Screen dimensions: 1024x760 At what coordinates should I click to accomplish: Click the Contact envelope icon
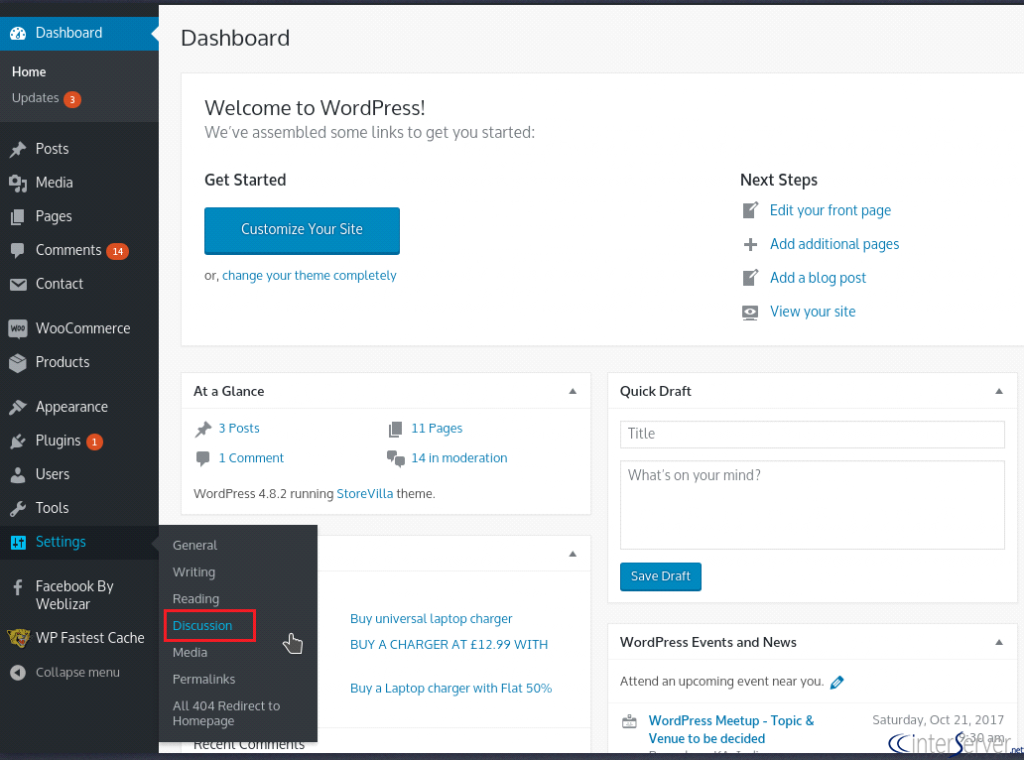click(x=18, y=284)
